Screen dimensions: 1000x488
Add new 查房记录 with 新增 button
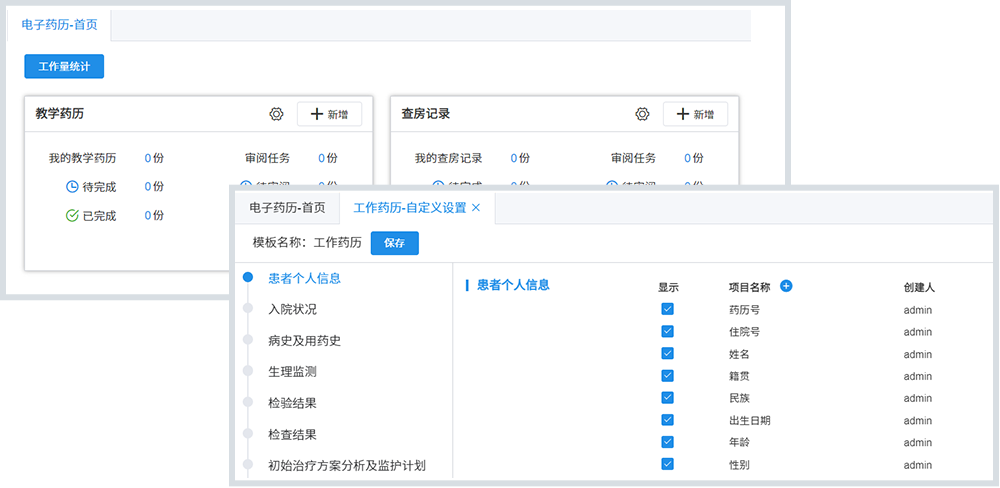pos(695,114)
